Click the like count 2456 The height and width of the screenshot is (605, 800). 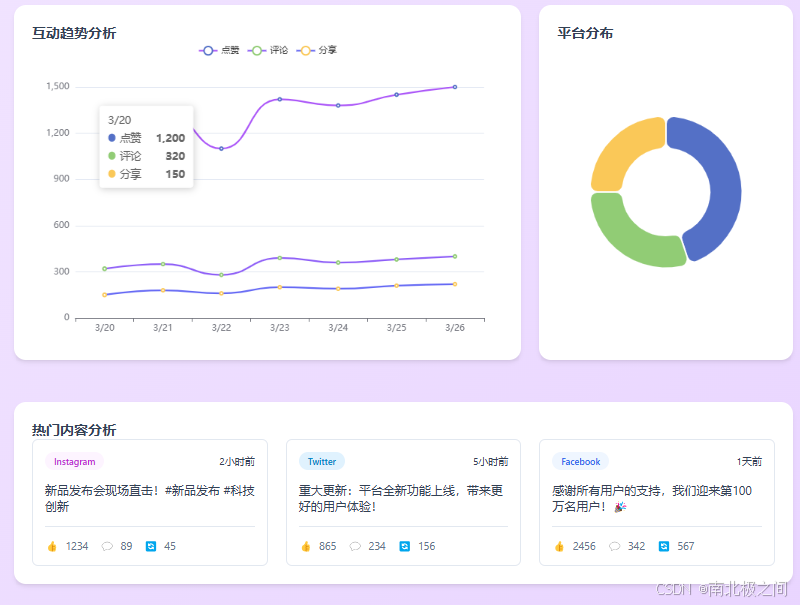tap(584, 546)
